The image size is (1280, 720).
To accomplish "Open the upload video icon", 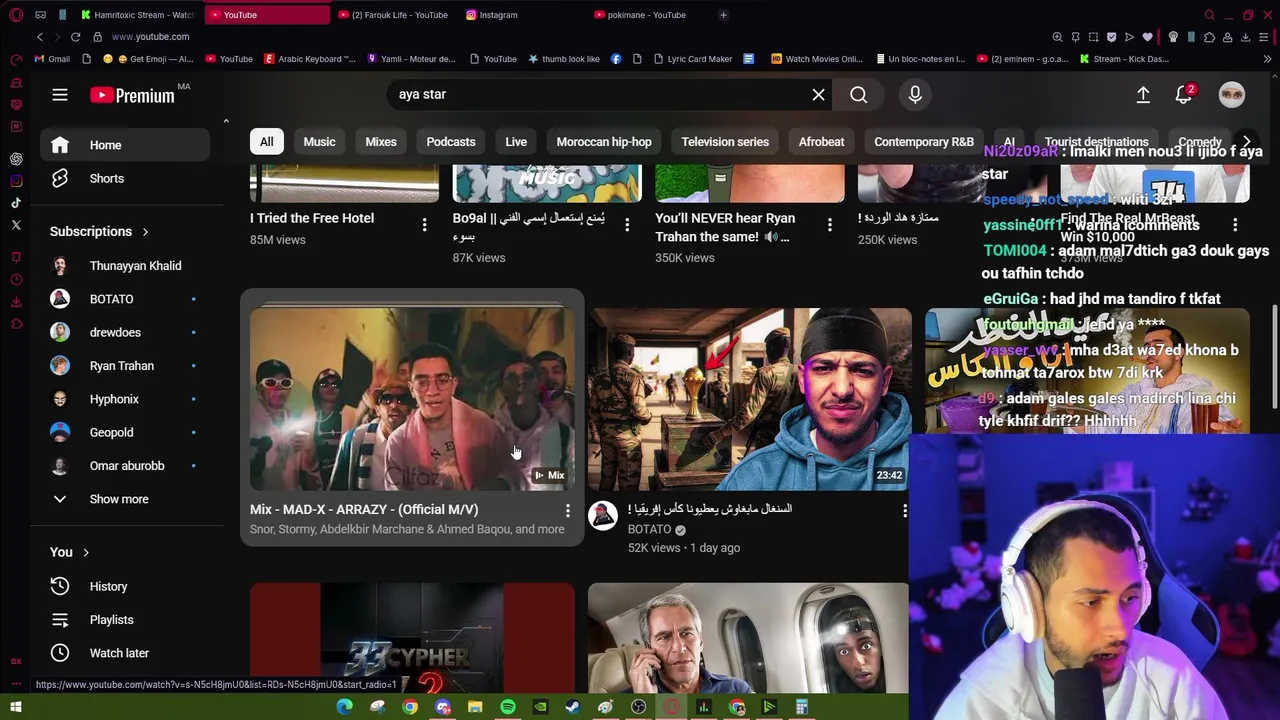I will 1143,94.
